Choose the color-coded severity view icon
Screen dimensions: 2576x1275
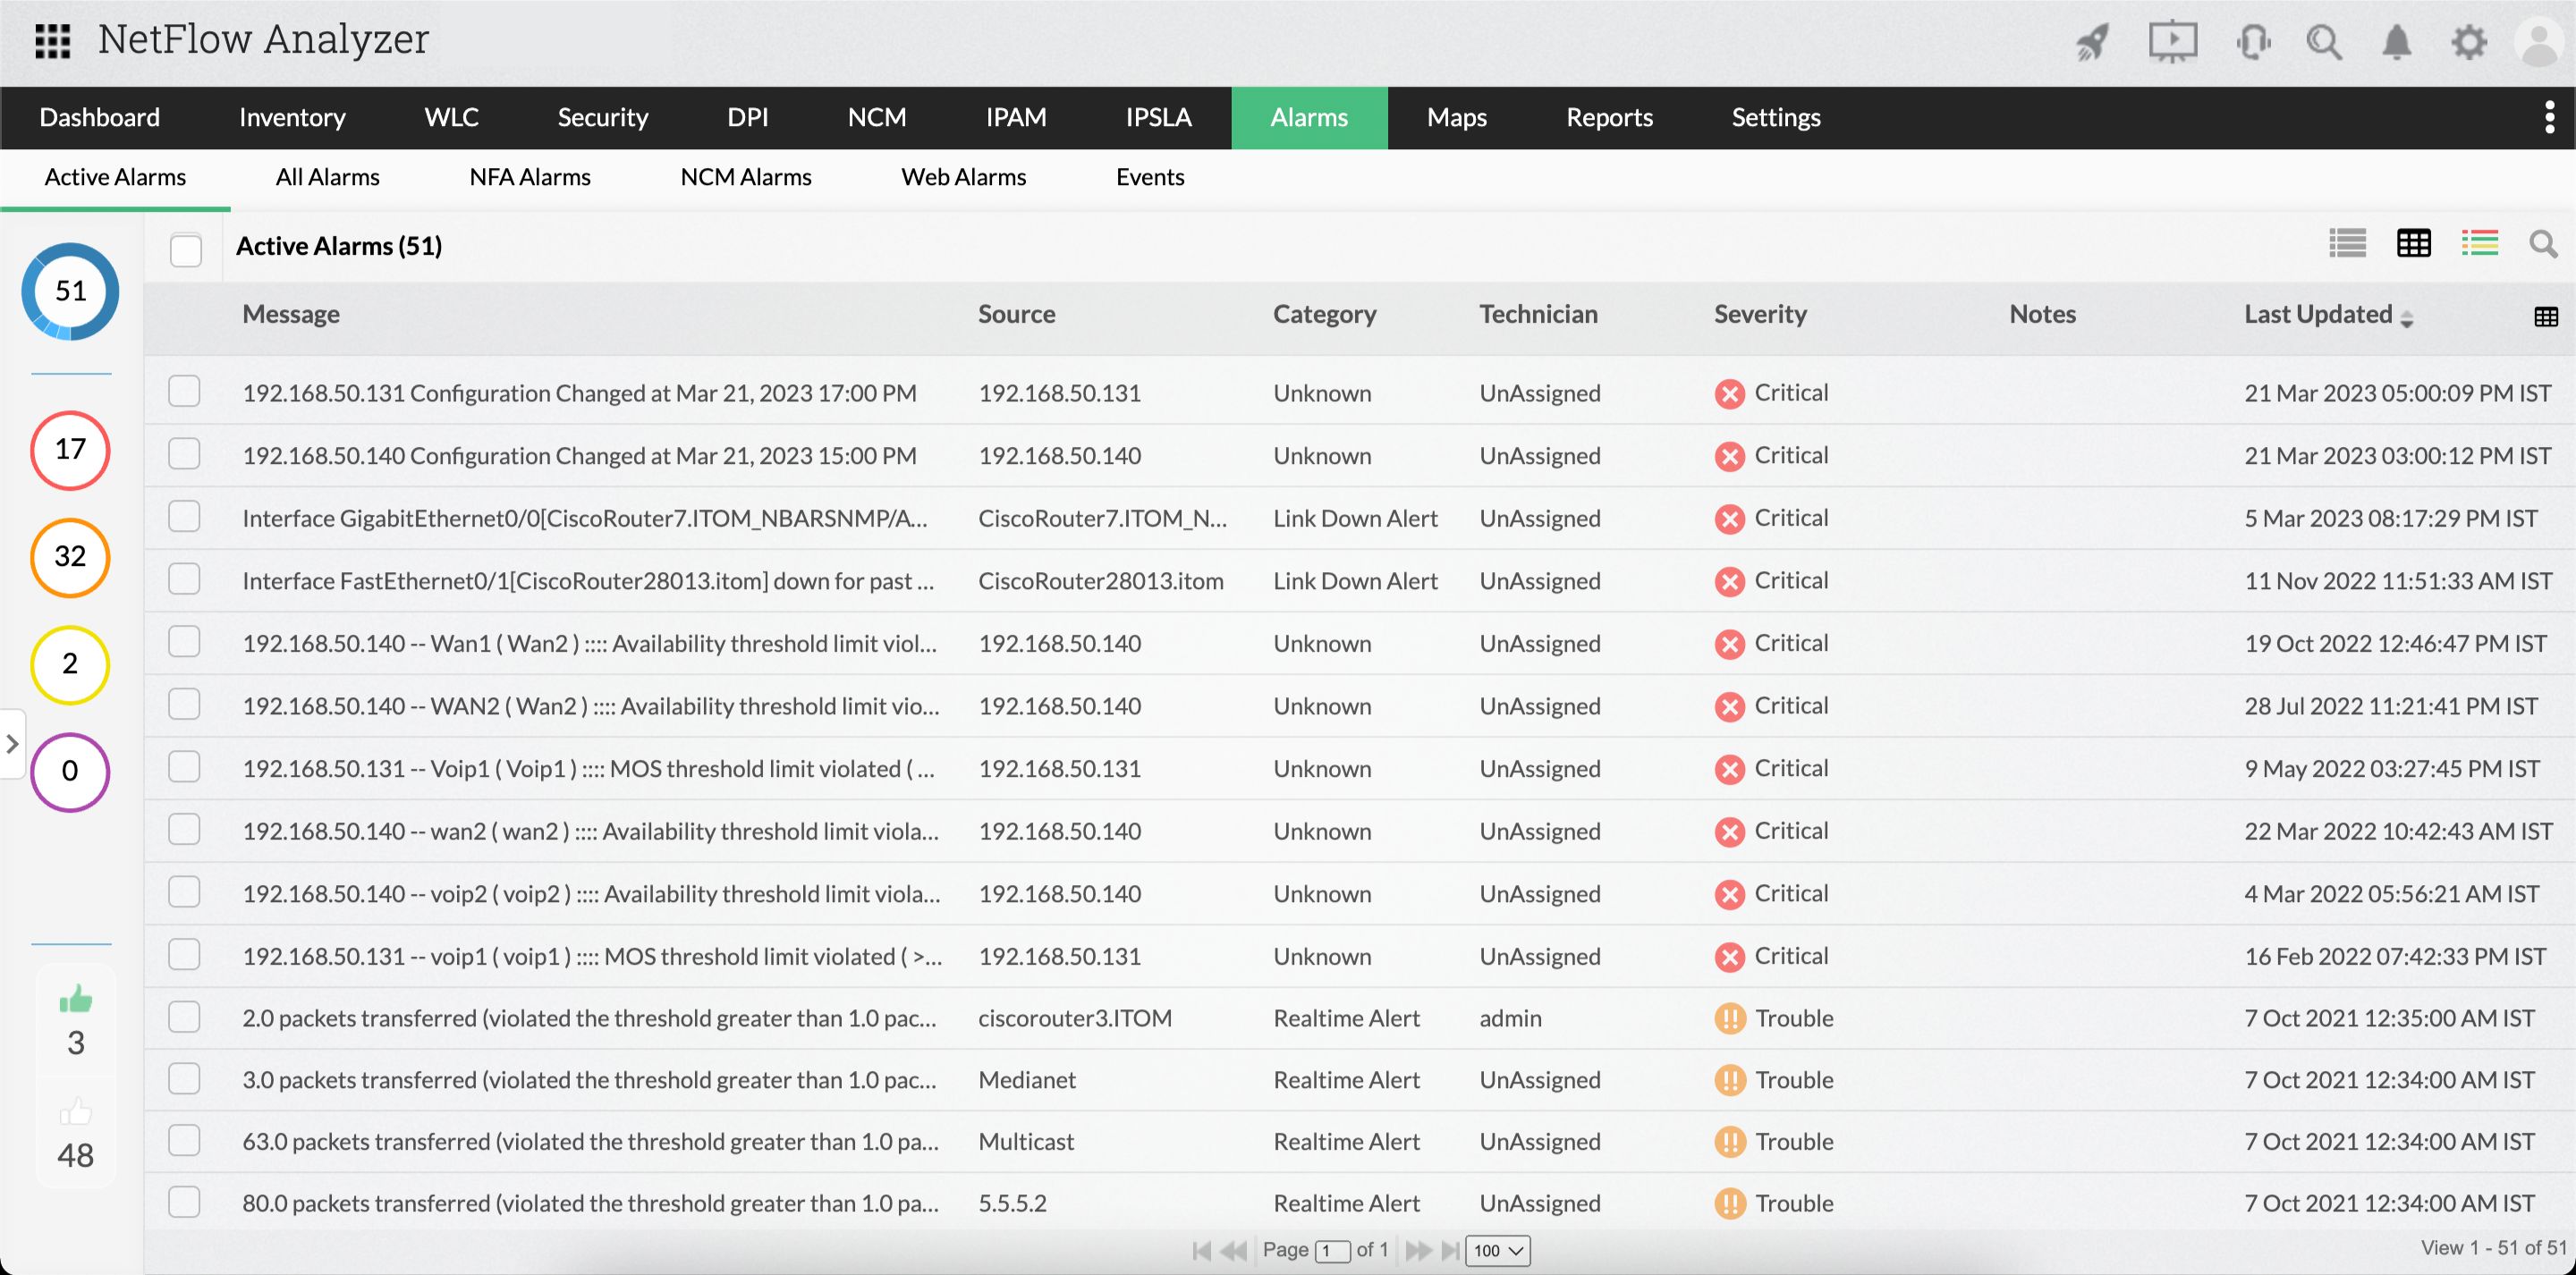[x=2479, y=243]
